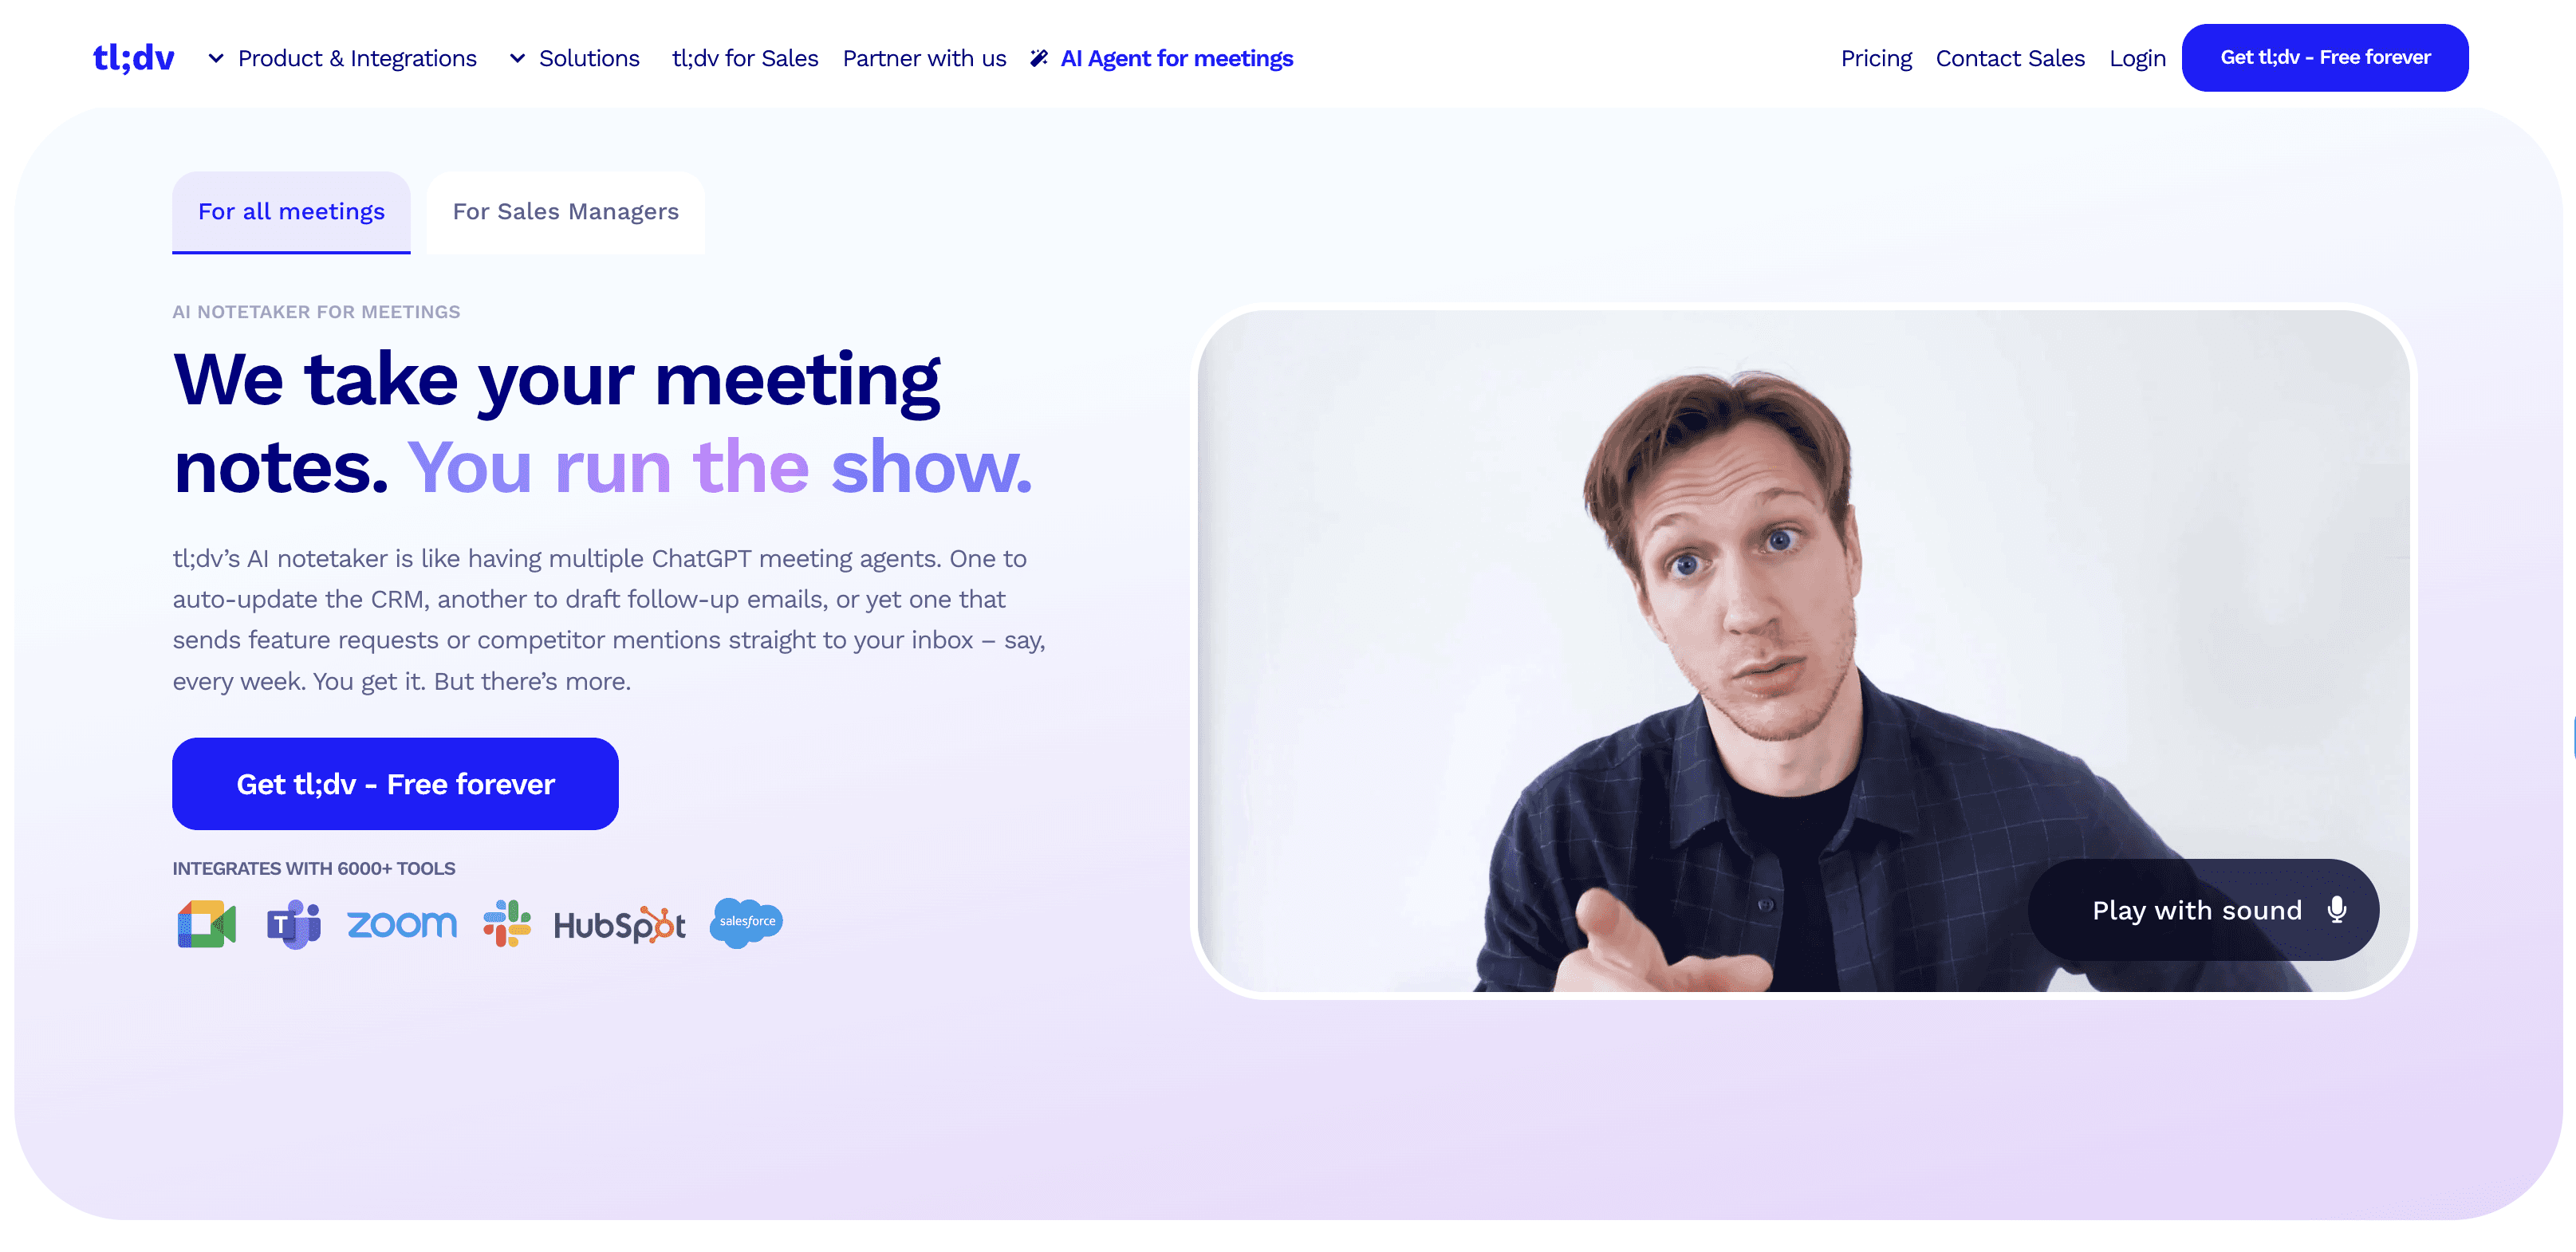Image resolution: width=2576 pixels, height=1252 pixels.
Task: Select the For all meetings tab
Action: tap(291, 212)
